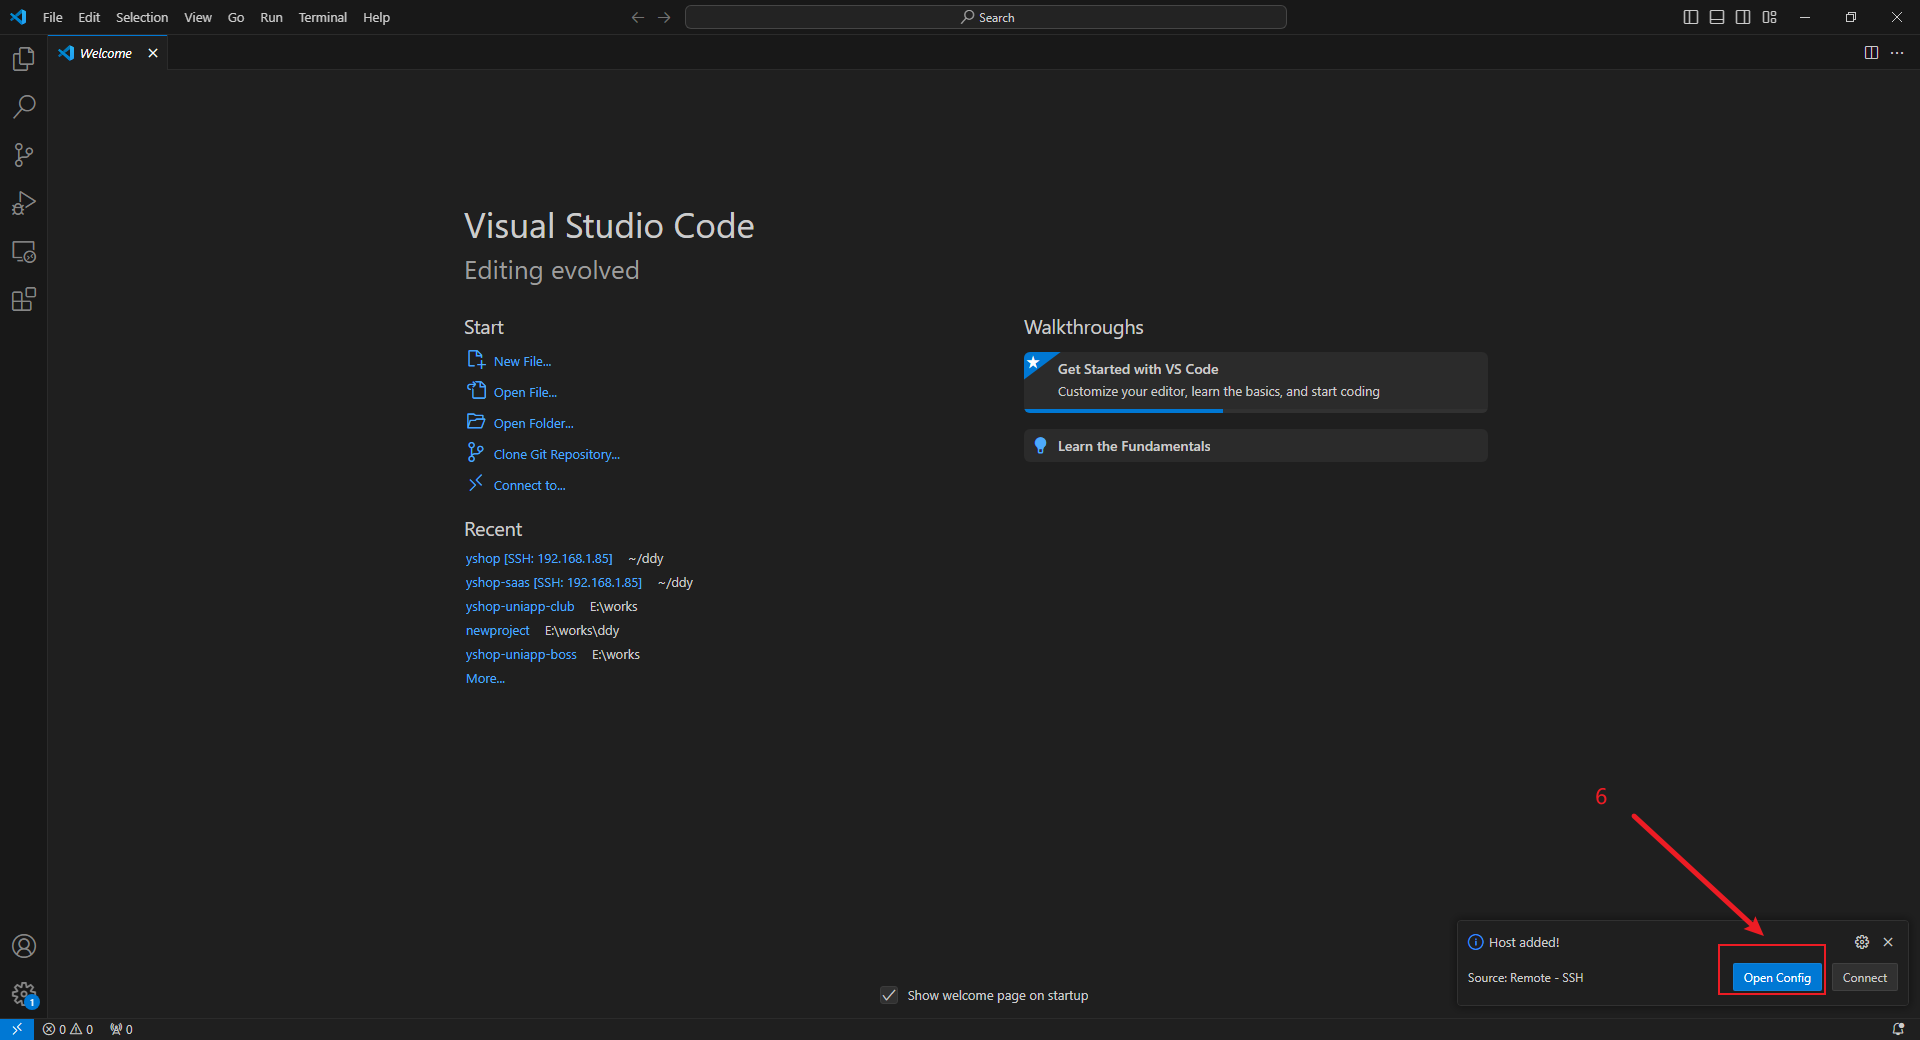Click the Connect to... link

point(529,486)
